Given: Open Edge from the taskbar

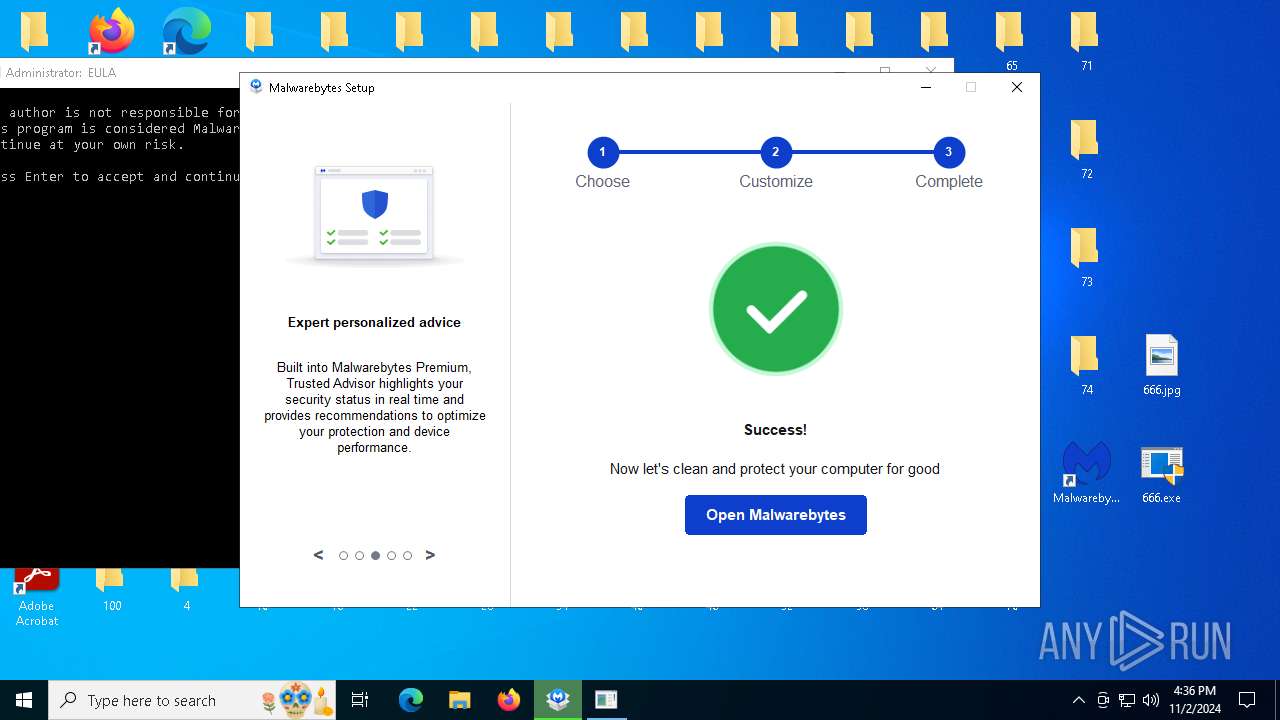Looking at the screenshot, I should 411,700.
